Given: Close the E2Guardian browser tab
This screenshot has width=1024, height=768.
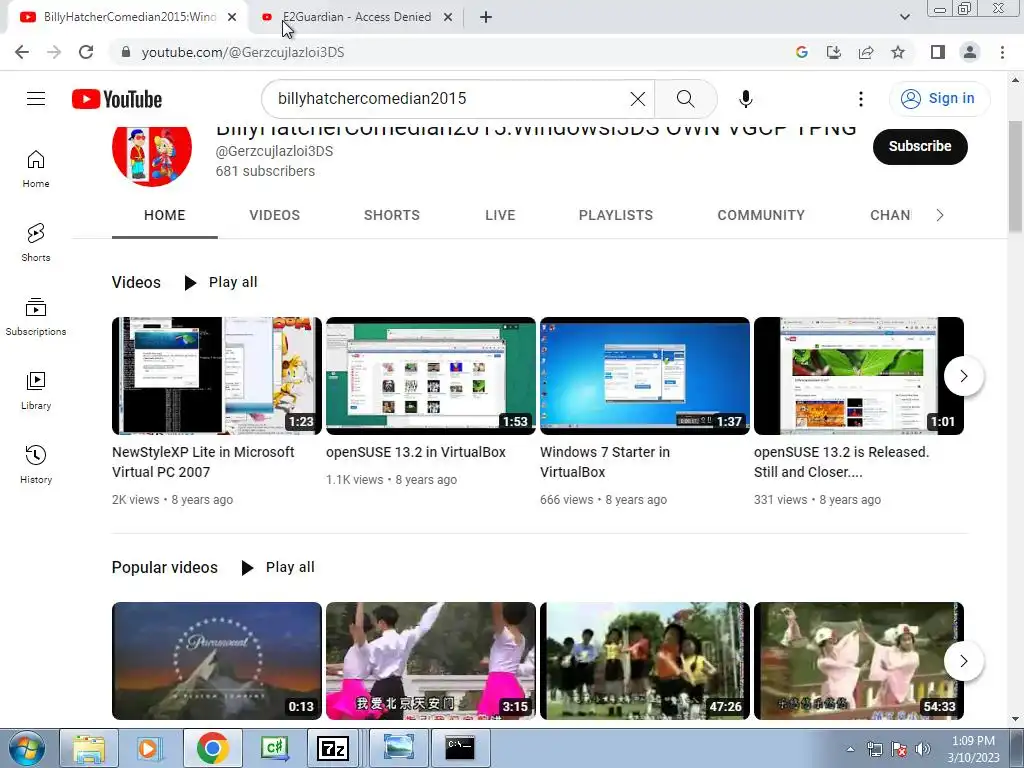Looking at the screenshot, I should click(447, 18).
